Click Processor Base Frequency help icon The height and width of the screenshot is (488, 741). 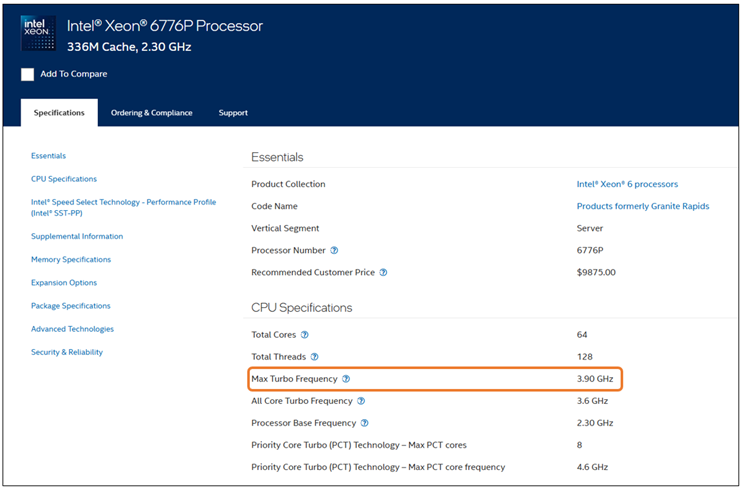point(364,423)
